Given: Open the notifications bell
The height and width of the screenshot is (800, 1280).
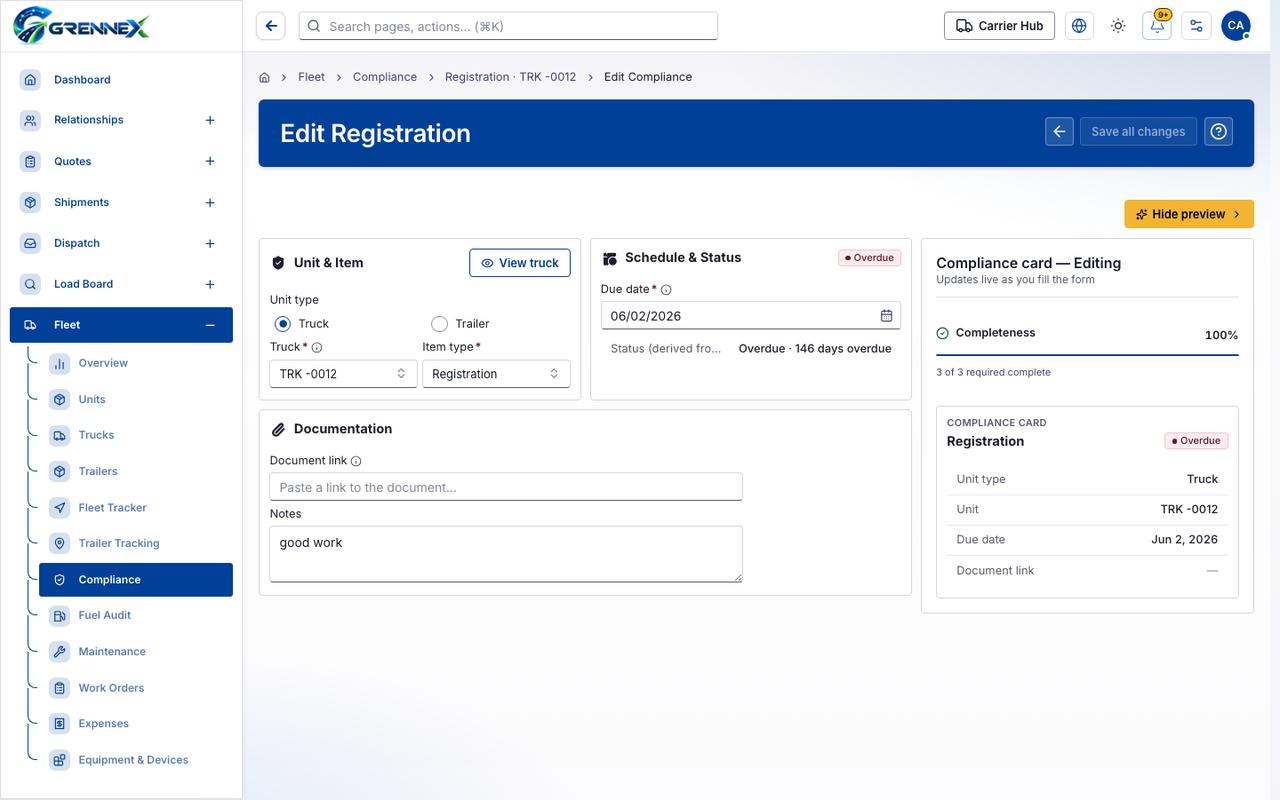Looking at the screenshot, I should point(1157,26).
